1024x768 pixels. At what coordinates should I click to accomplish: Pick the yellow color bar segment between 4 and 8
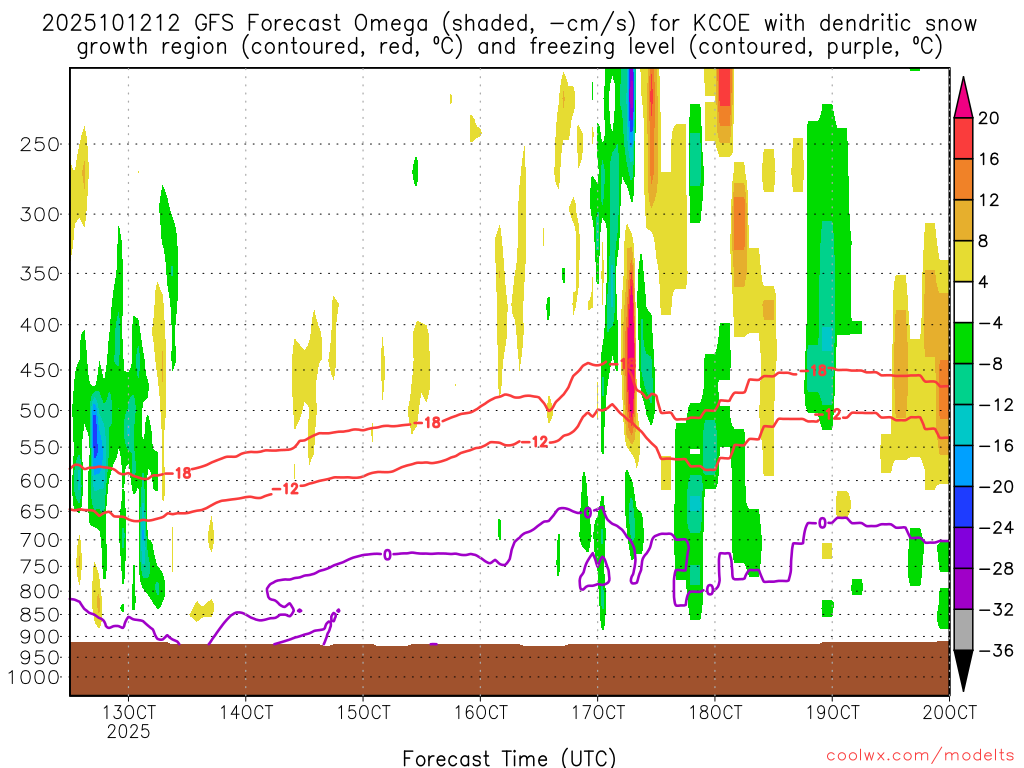[963, 262]
